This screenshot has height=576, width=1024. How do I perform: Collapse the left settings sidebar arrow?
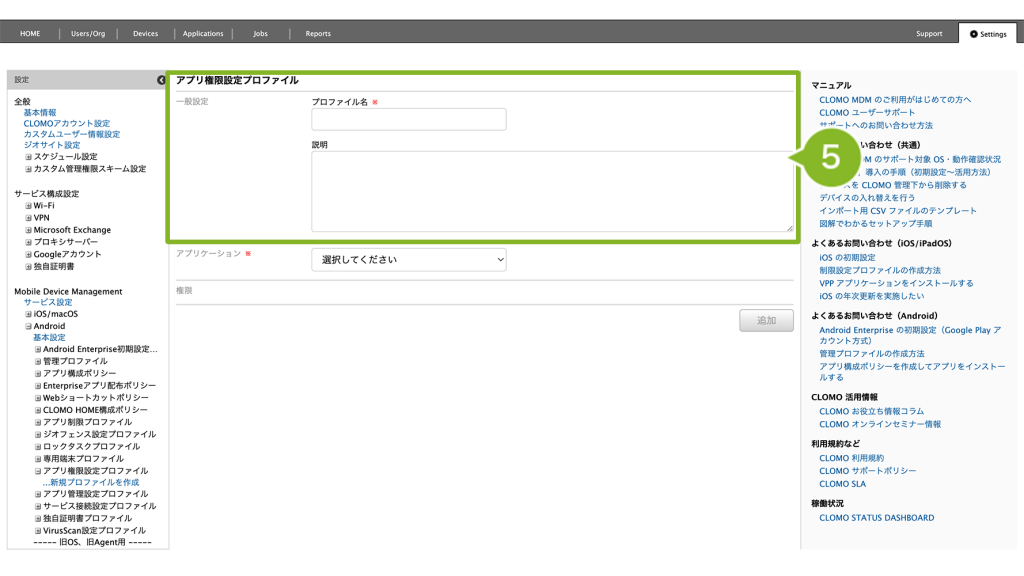tap(161, 80)
